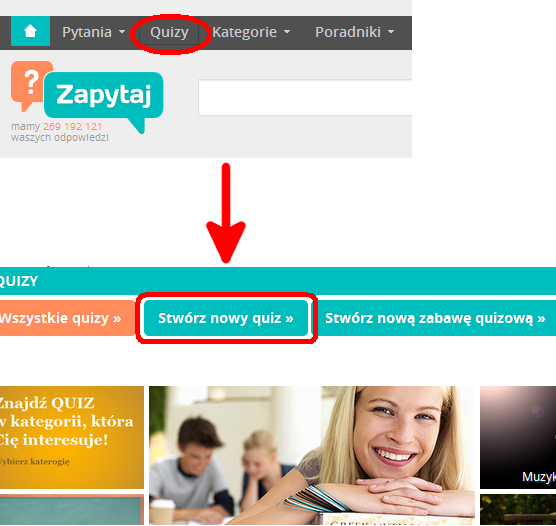Open the Quizy menu item
556x526 pixels.
coord(169,32)
